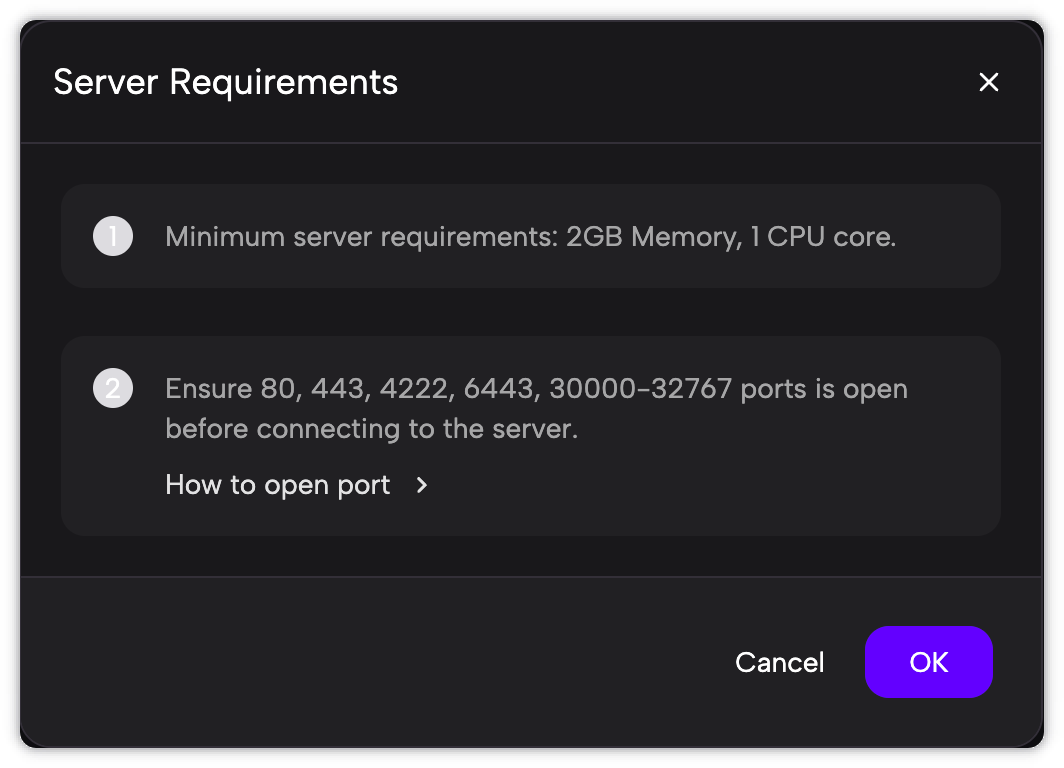The image size is (1064, 768).
Task: Click 'before connecting to the server' text
Action: pyautogui.click(x=371, y=429)
